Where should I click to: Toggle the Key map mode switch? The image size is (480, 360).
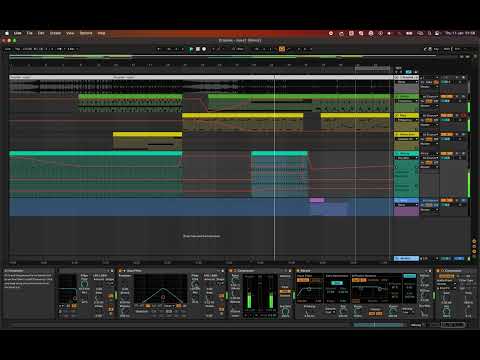(436, 49)
